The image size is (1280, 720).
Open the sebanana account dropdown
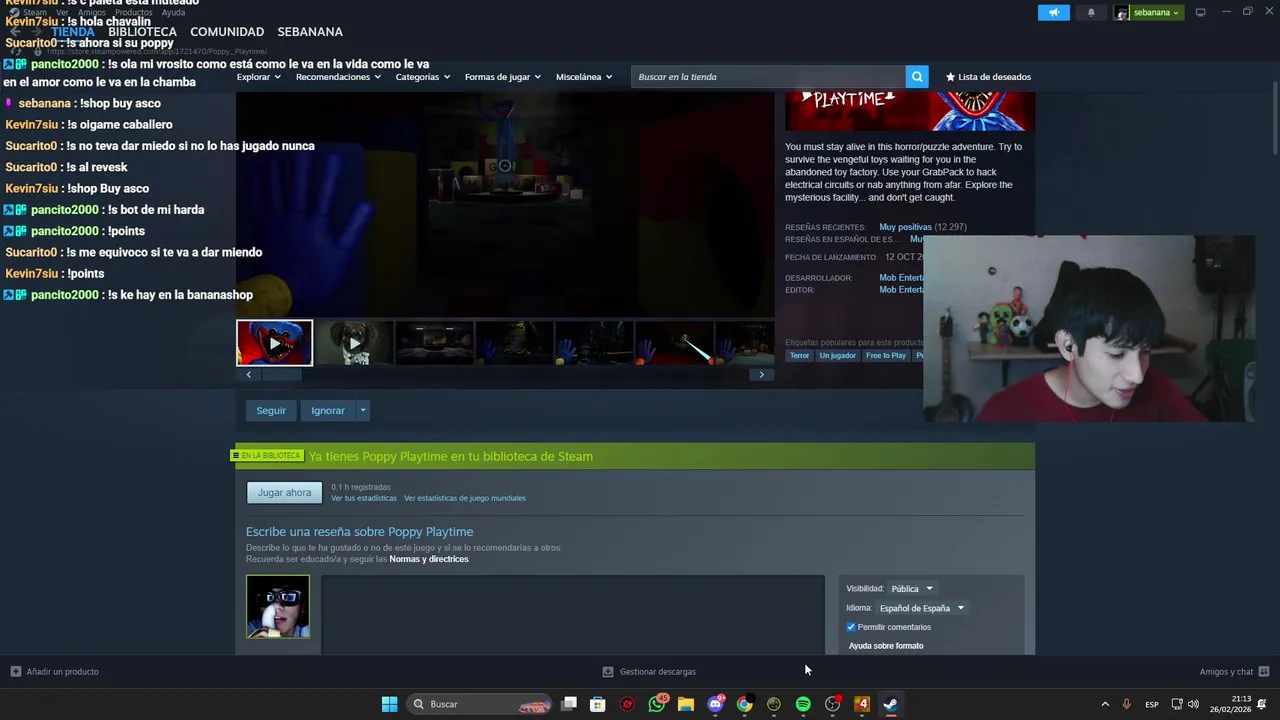1156,12
